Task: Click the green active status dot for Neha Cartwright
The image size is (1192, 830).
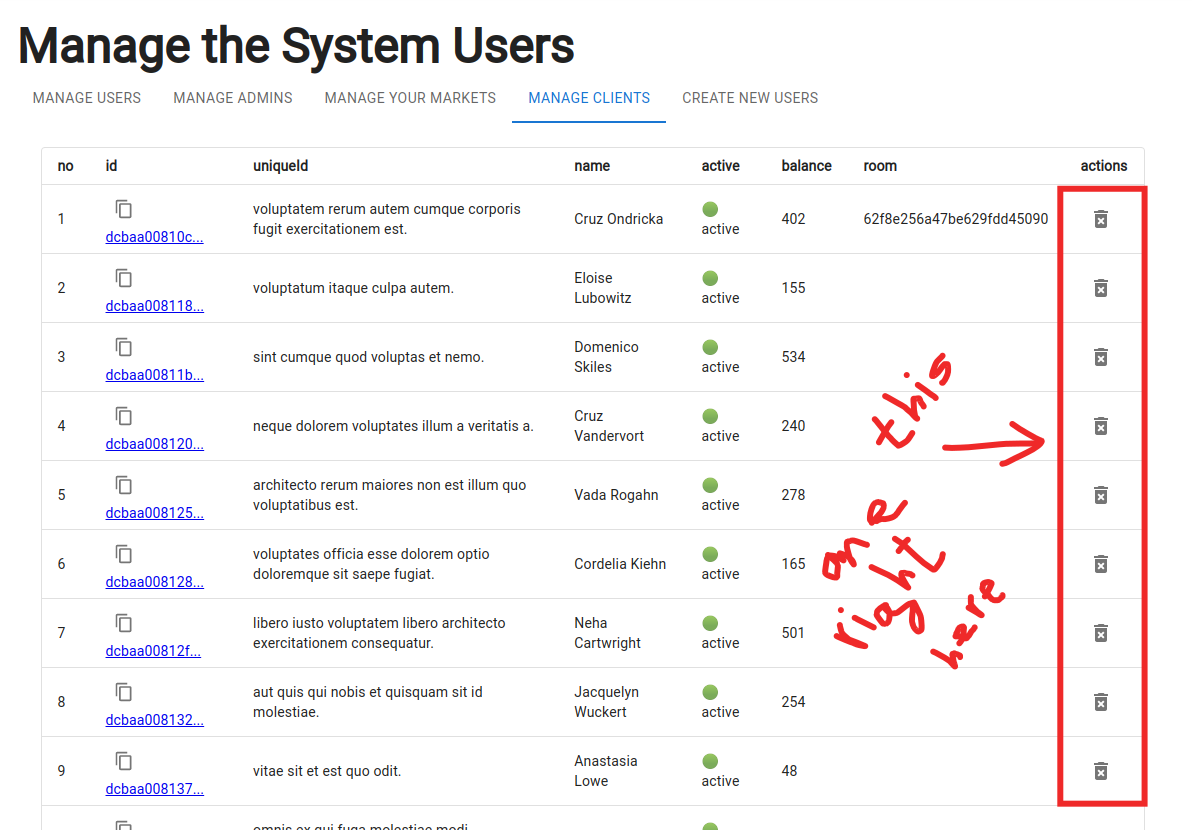Action: 710,623
